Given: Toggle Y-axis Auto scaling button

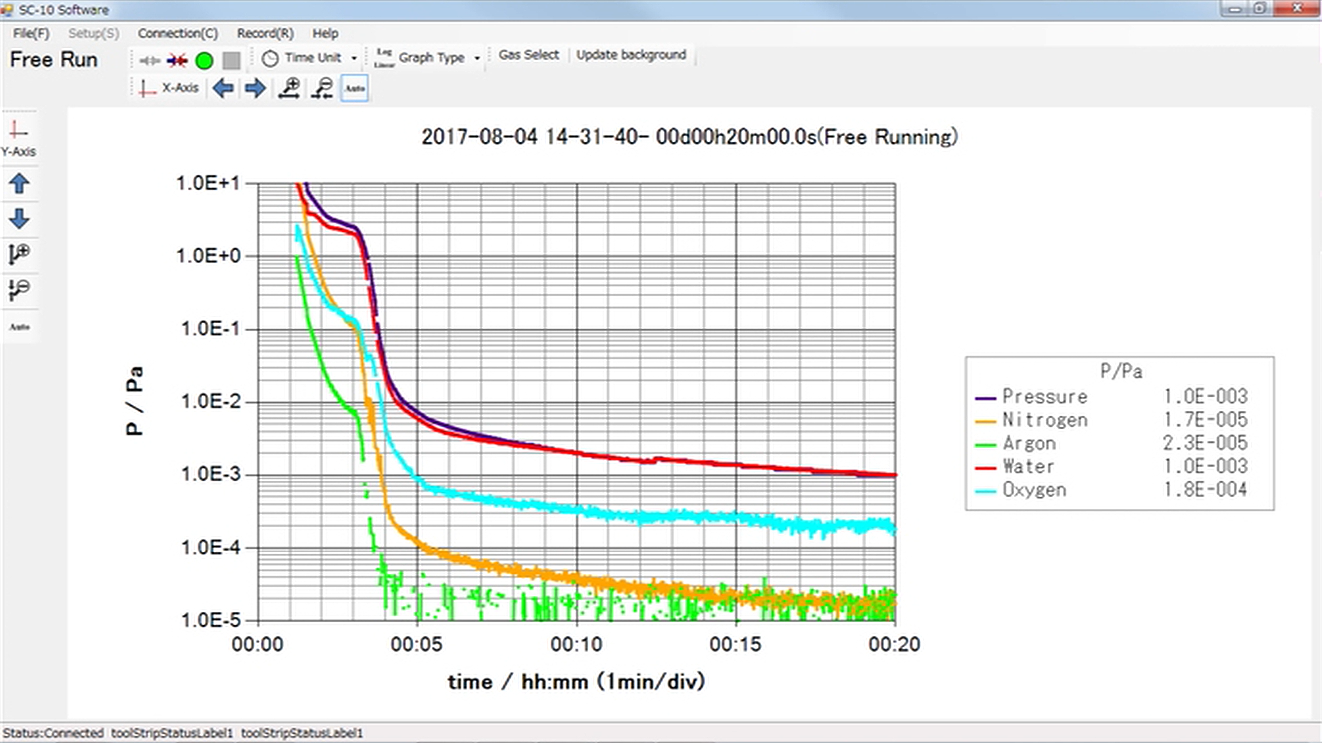Looking at the screenshot, I should [19, 326].
